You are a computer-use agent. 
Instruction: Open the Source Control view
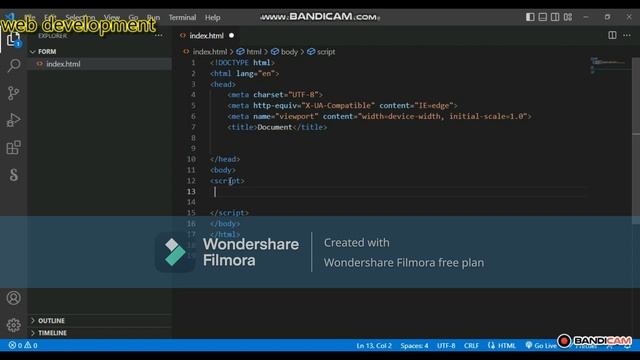(x=13, y=93)
